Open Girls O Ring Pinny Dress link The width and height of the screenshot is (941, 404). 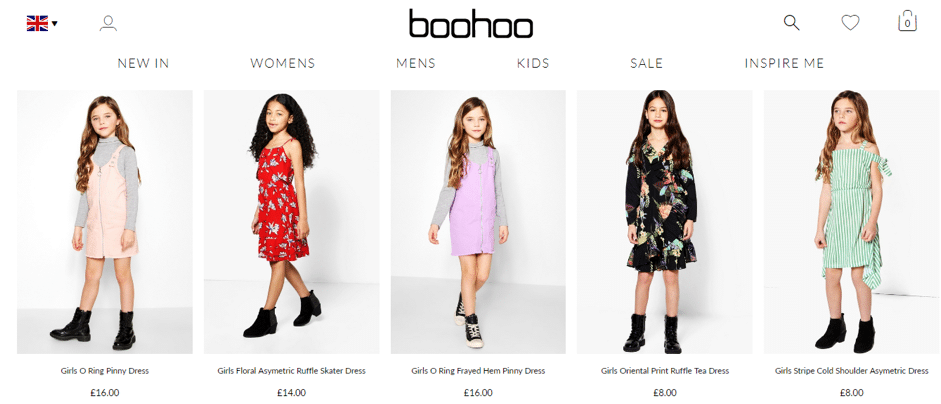click(105, 371)
